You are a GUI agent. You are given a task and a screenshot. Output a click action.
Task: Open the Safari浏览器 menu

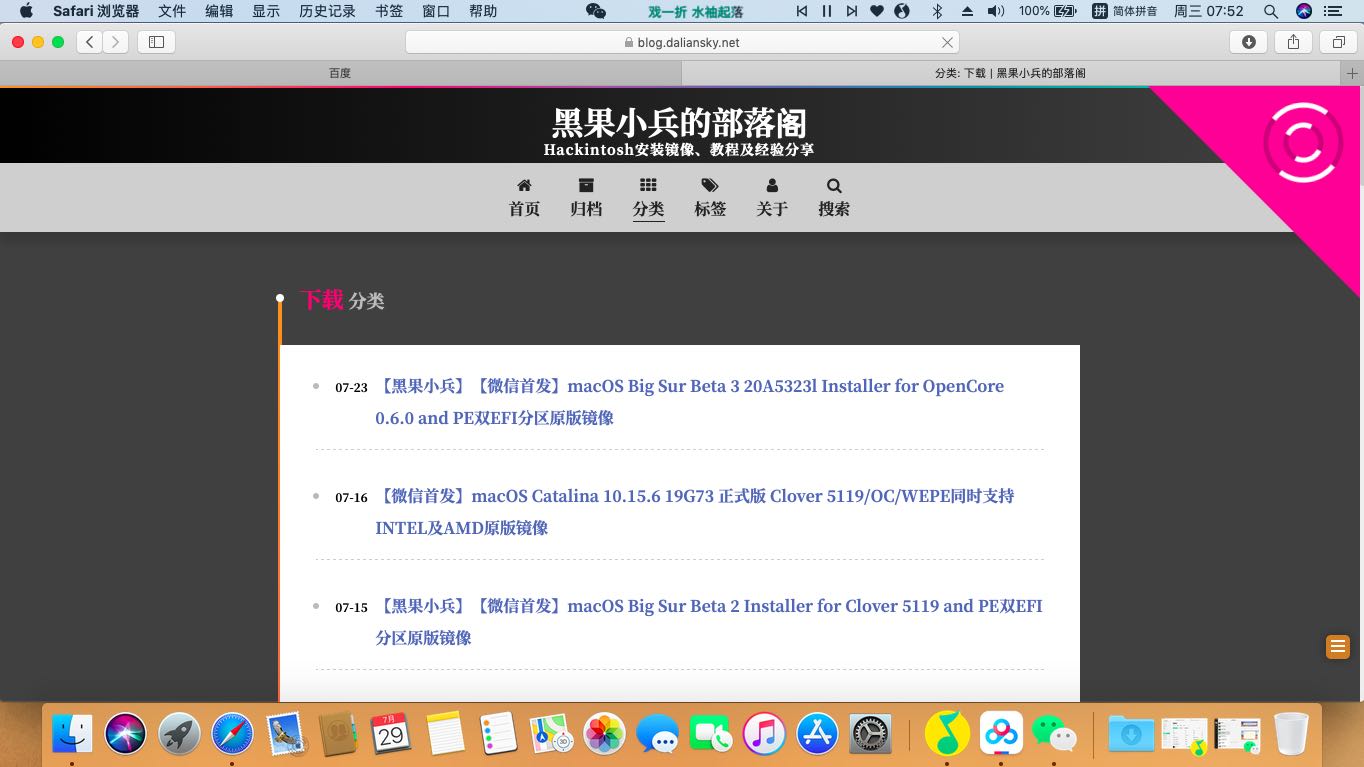coord(96,11)
